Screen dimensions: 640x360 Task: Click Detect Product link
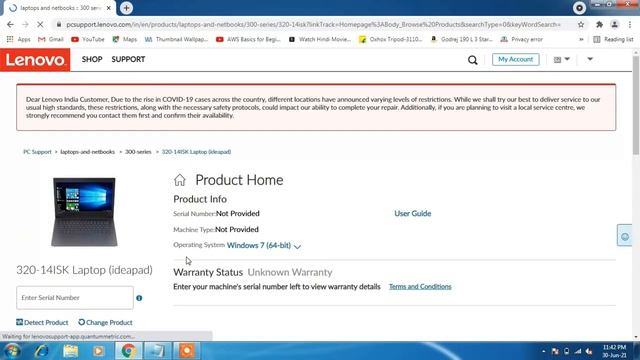point(42,322)
